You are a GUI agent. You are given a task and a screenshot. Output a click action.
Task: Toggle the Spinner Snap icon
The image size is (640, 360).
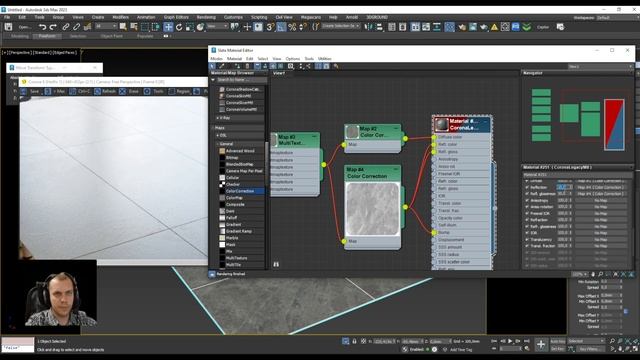pyautogui.click(x=303, y=27)
